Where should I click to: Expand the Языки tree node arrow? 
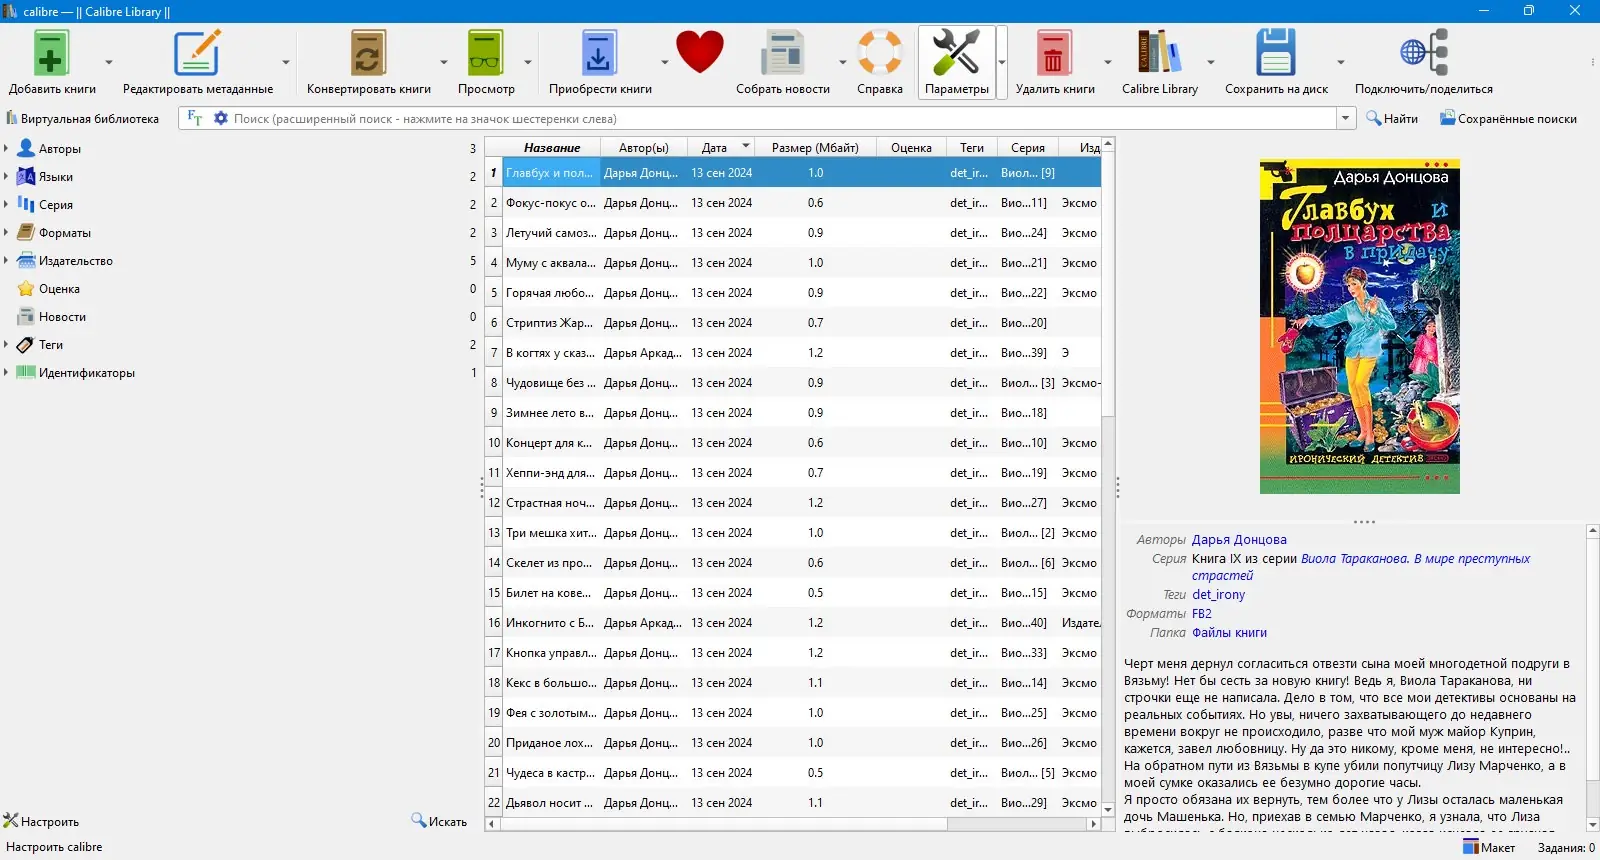coord(6,177)
